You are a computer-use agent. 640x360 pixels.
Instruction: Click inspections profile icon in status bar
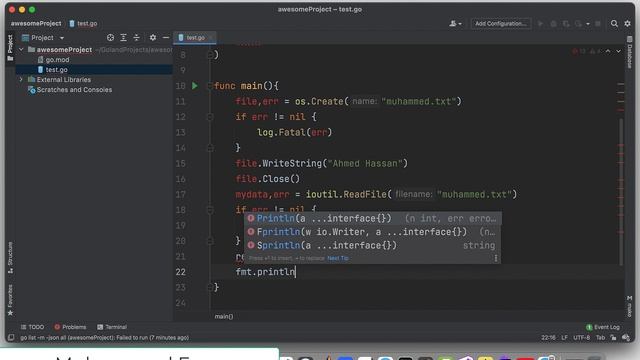pyautogui.click(x=626, y=338)
